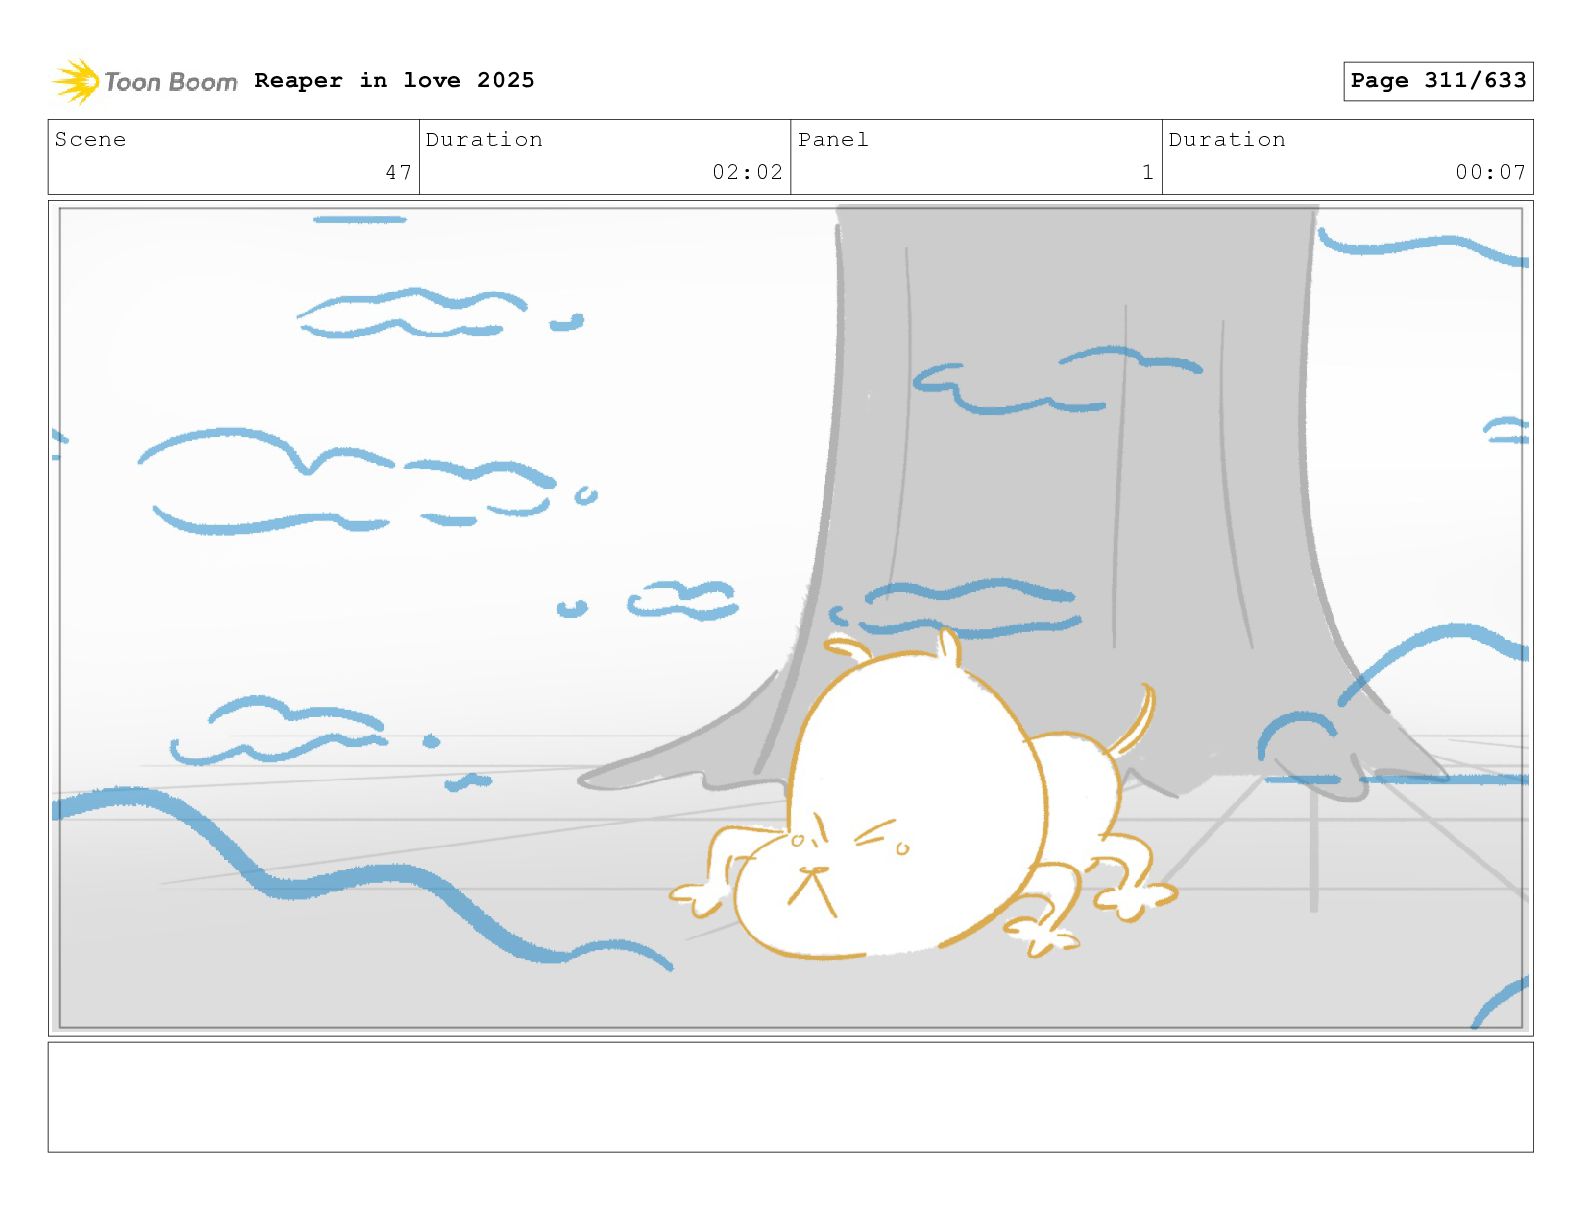Click the 'Panel' header label
Viewport: 1584px width, 1224px height.
pyautogui.click(x=833, y=140)
